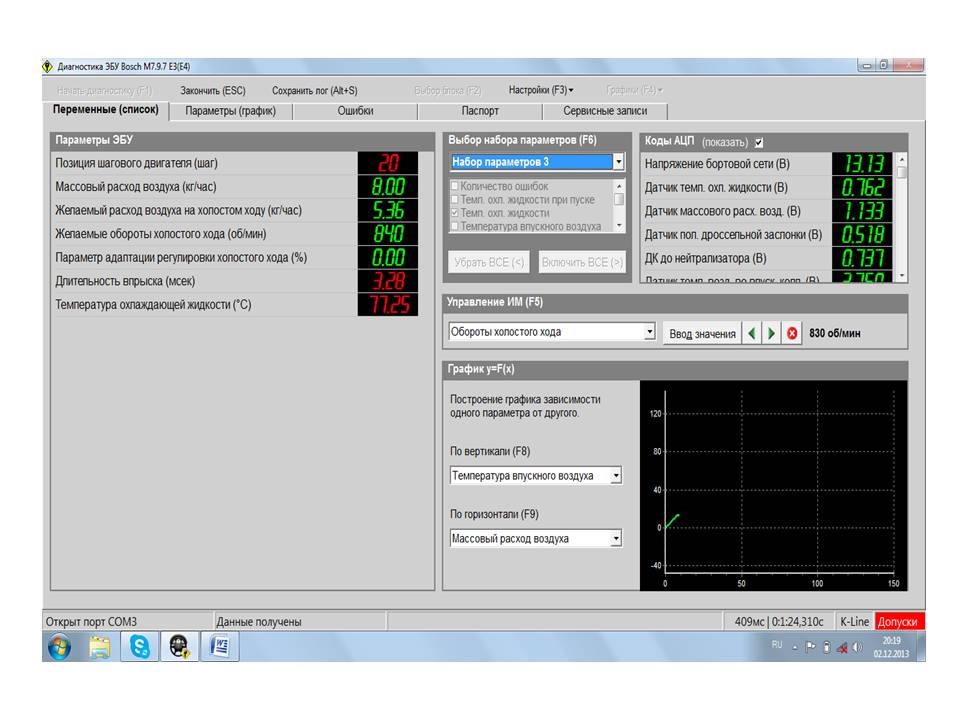Switch to Переменные (список) tab
The width and height of the screenshot is (960, 720).
click(x=106, y=110)
